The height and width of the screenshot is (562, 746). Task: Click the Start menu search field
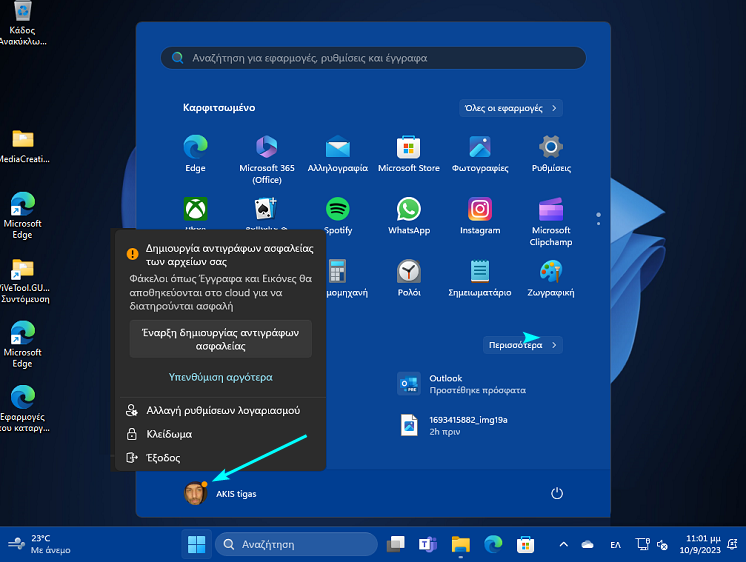(373, 58)
